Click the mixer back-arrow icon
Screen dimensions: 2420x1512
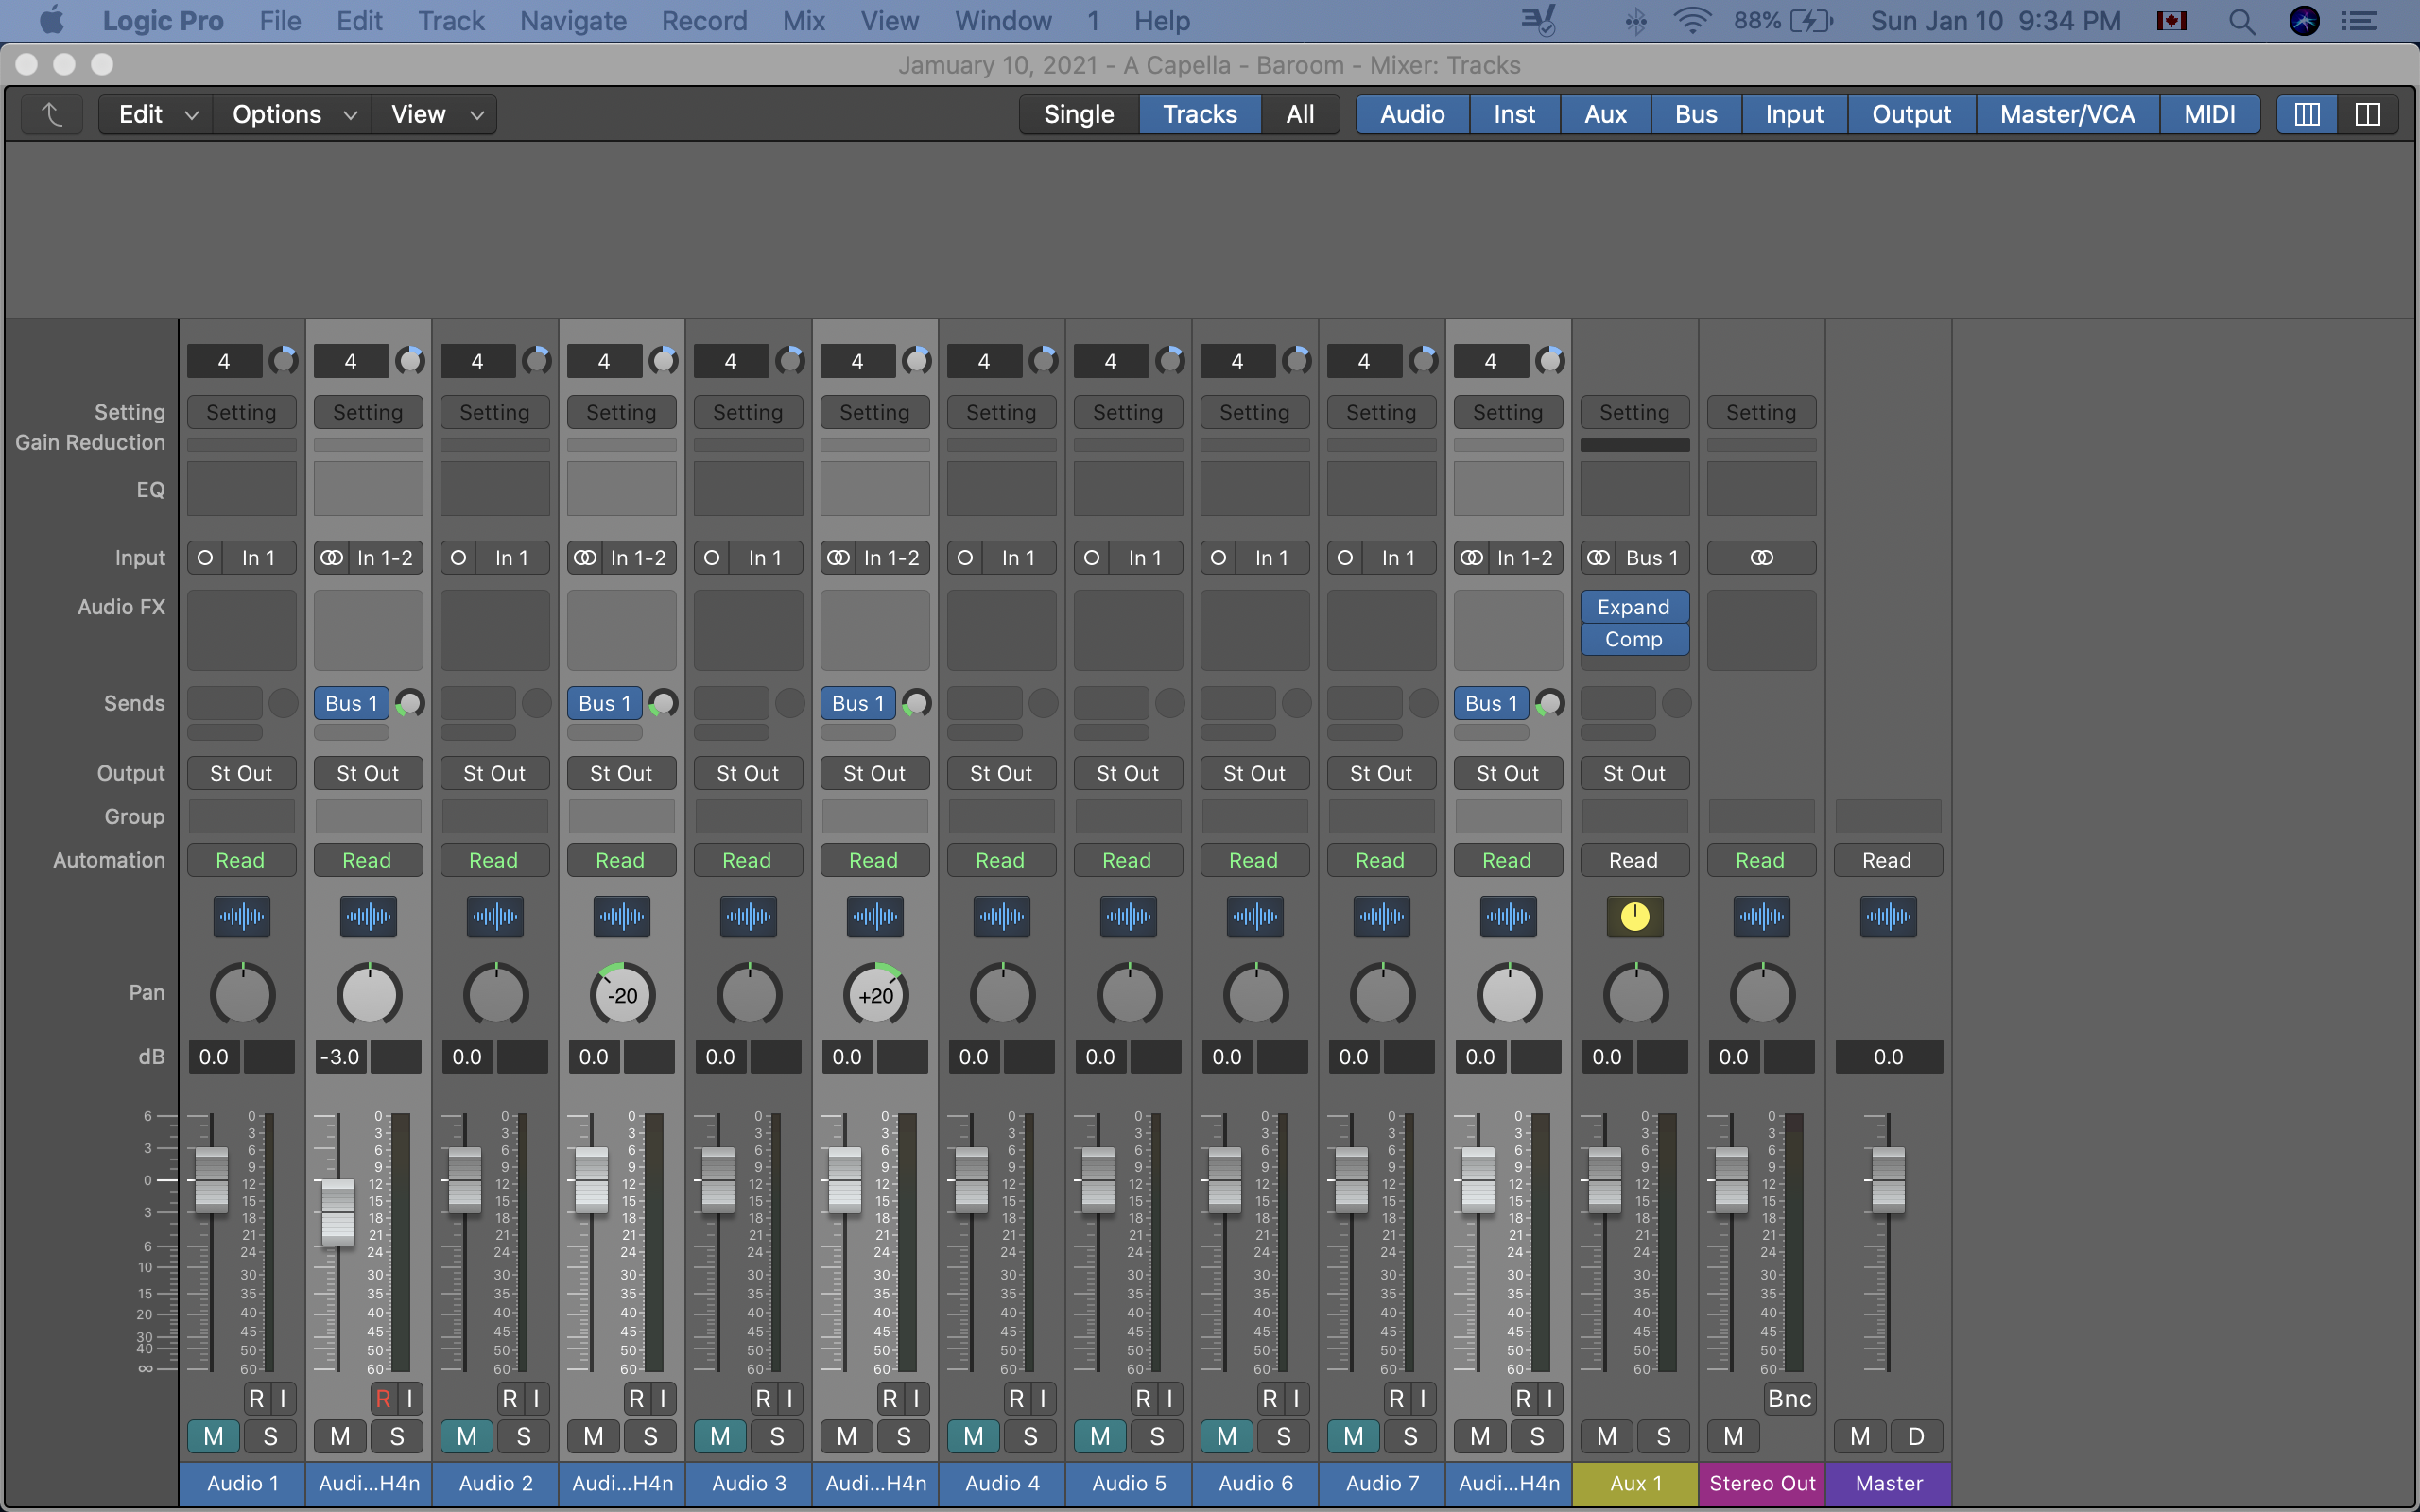point(52,114)
